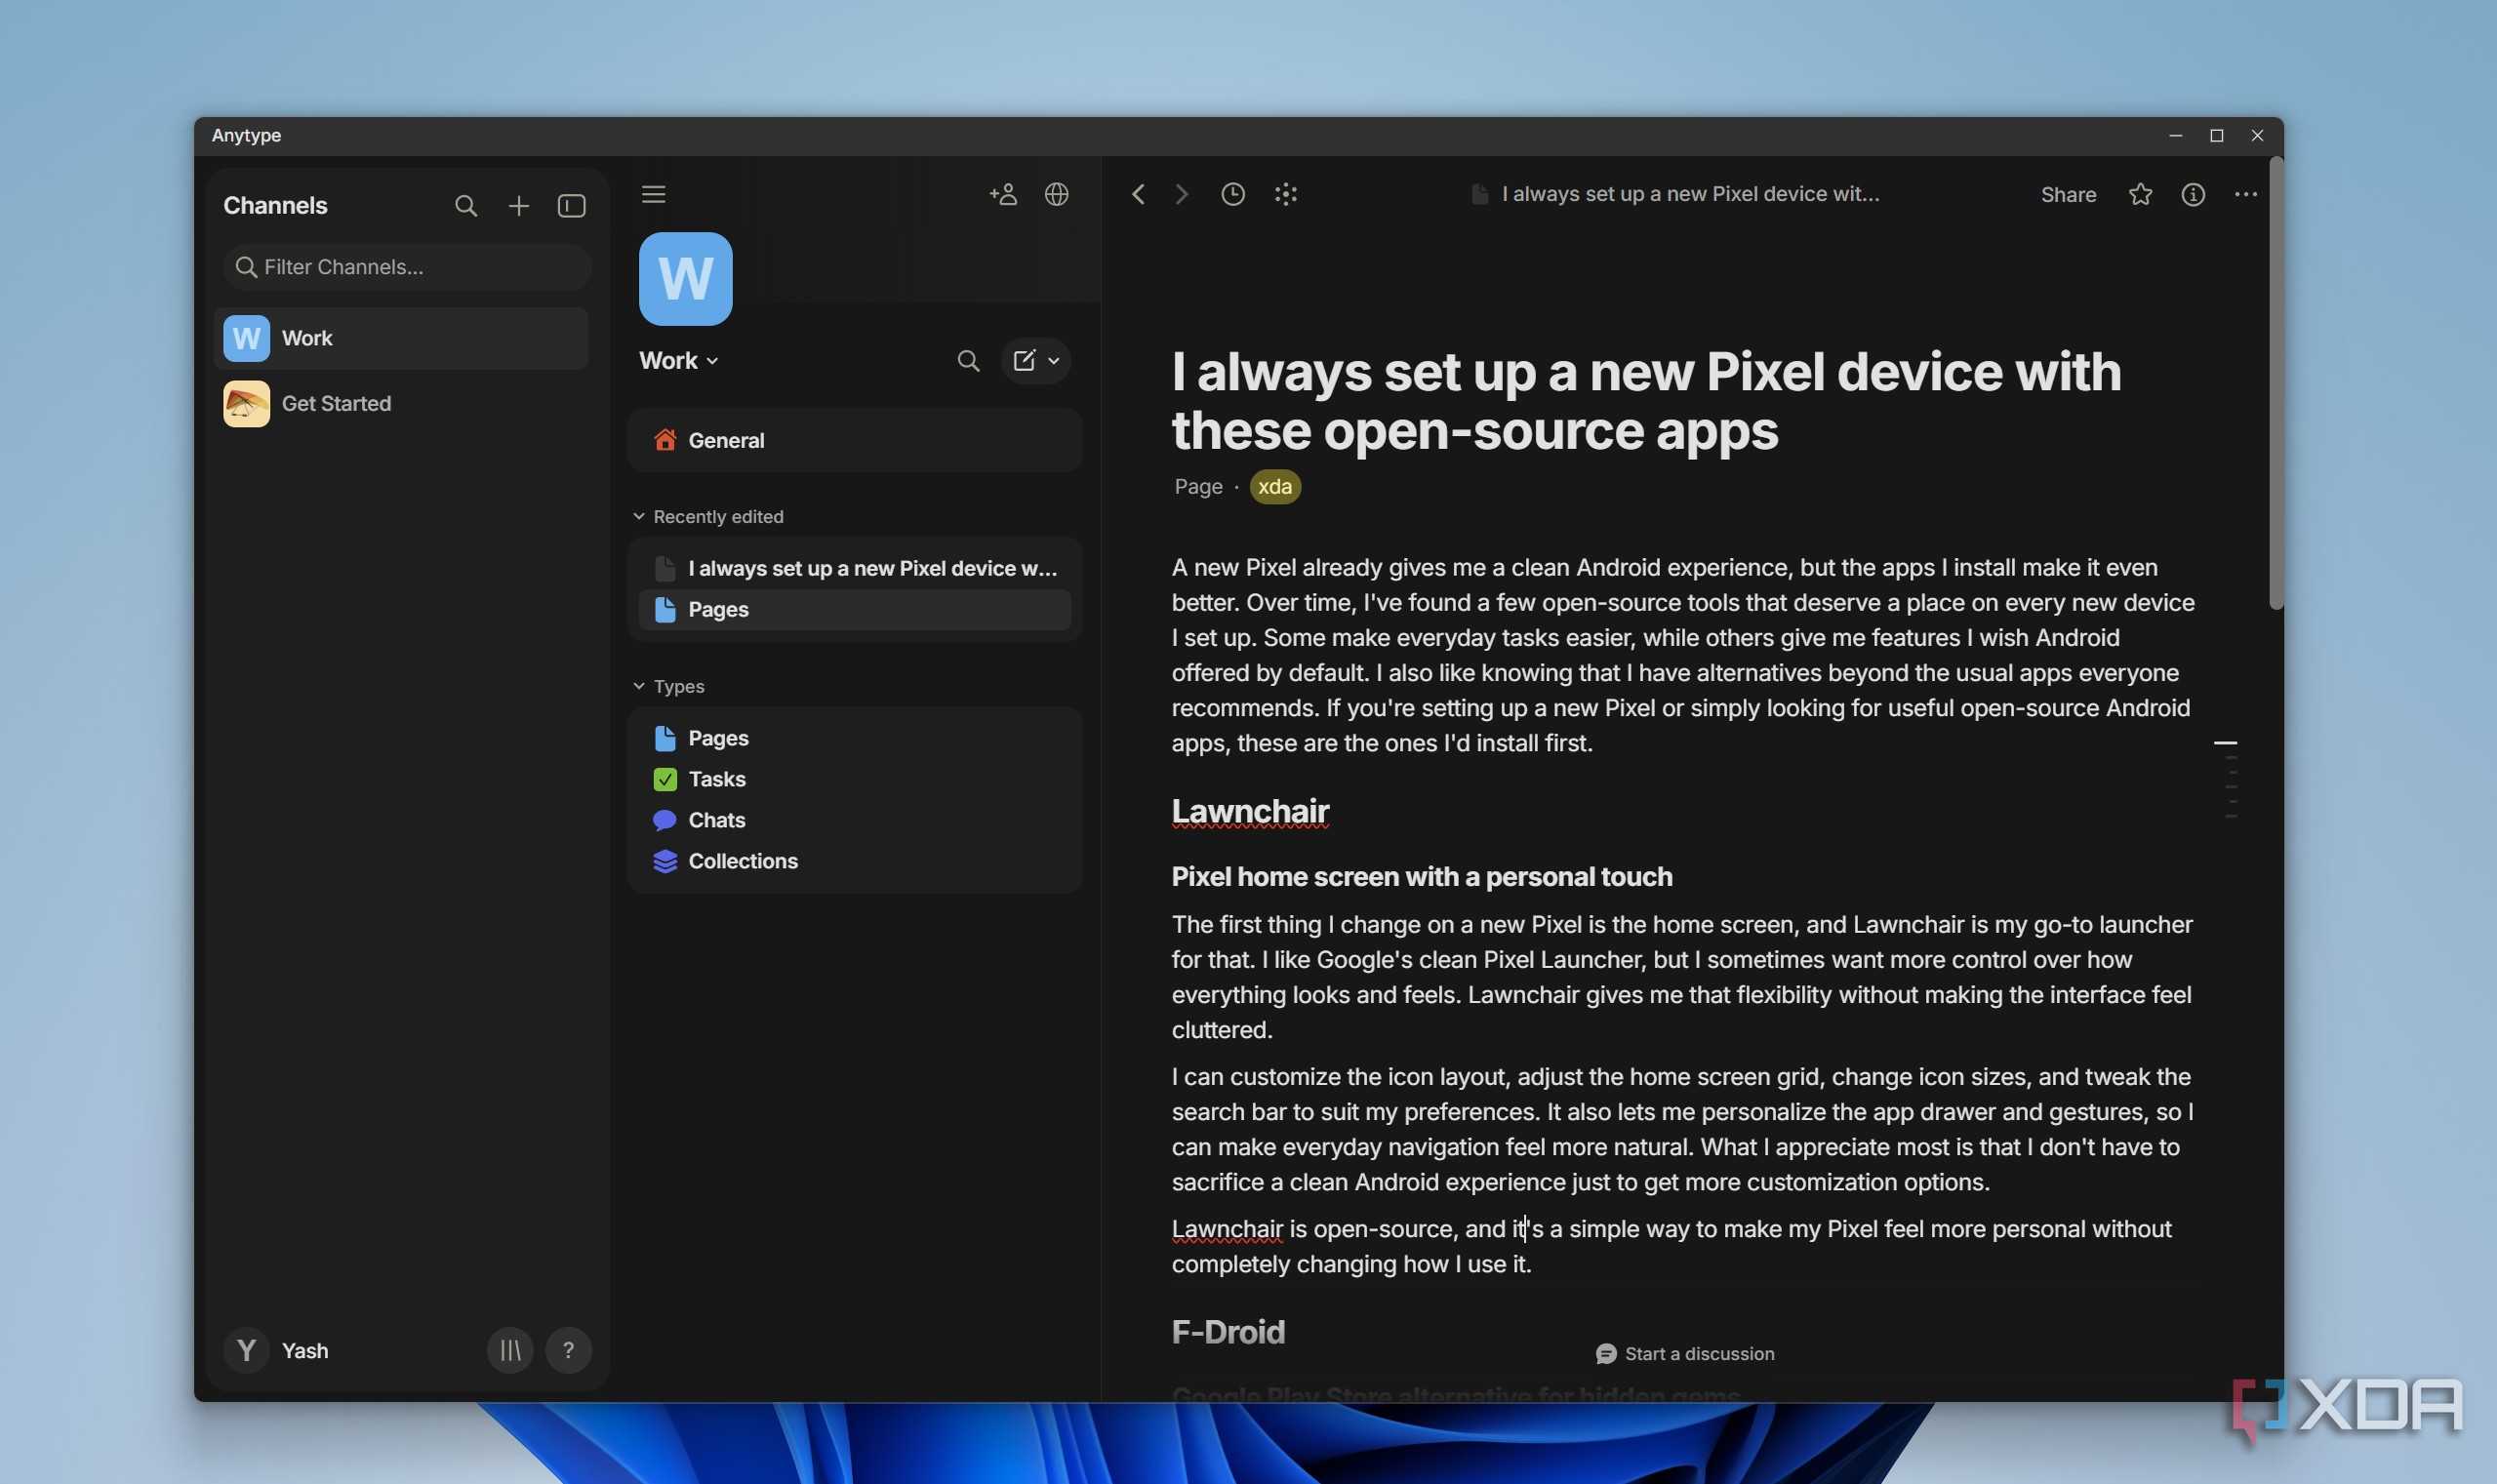This screenshot has width=2497, height=1484.
Task: Toggle the Channels sidebar panel icon
Action: click(x=571, y=206)
